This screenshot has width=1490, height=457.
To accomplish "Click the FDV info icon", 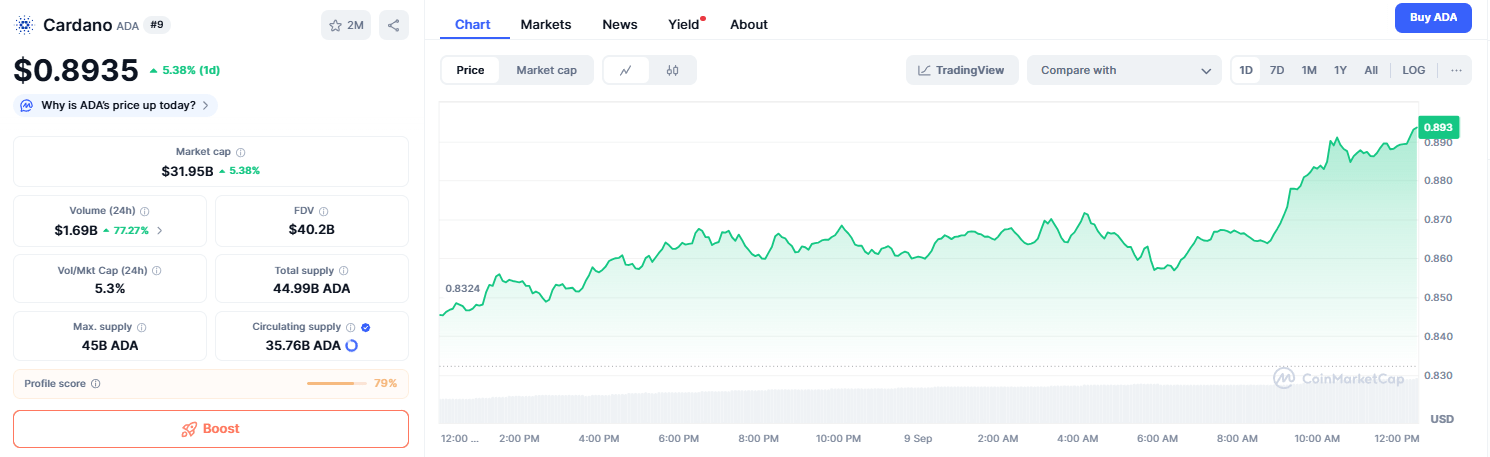I will (323, 211).
